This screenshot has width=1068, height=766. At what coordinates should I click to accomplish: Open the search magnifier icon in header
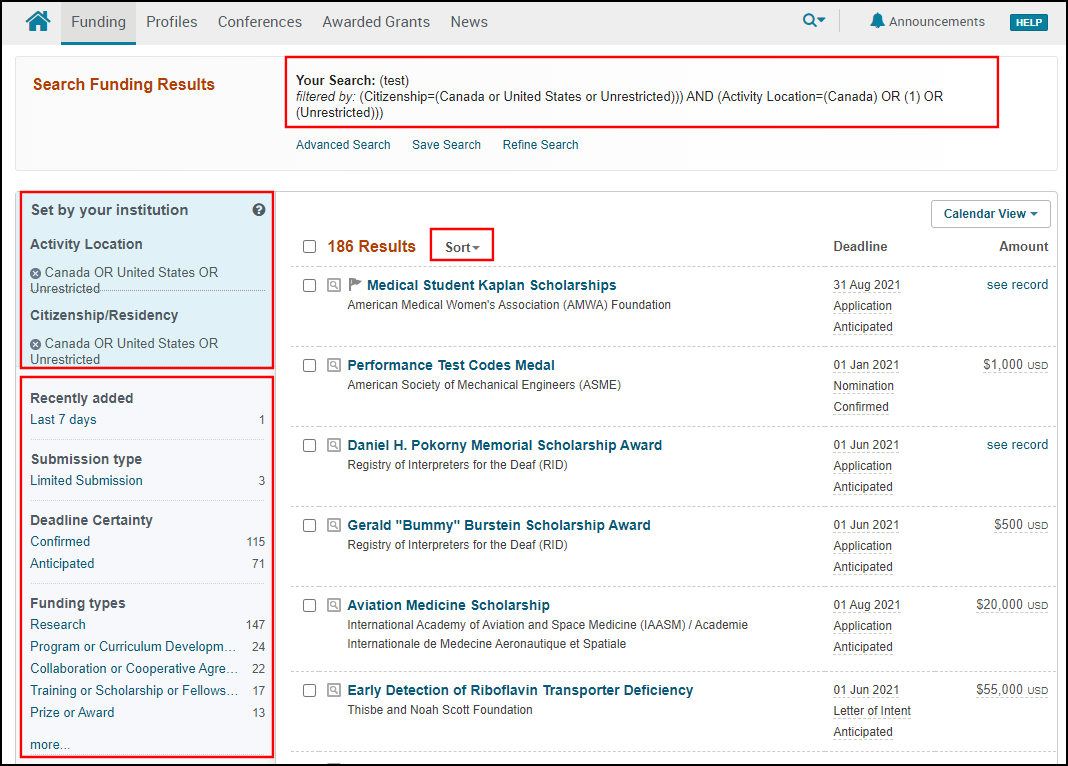(x=813, y=21)
